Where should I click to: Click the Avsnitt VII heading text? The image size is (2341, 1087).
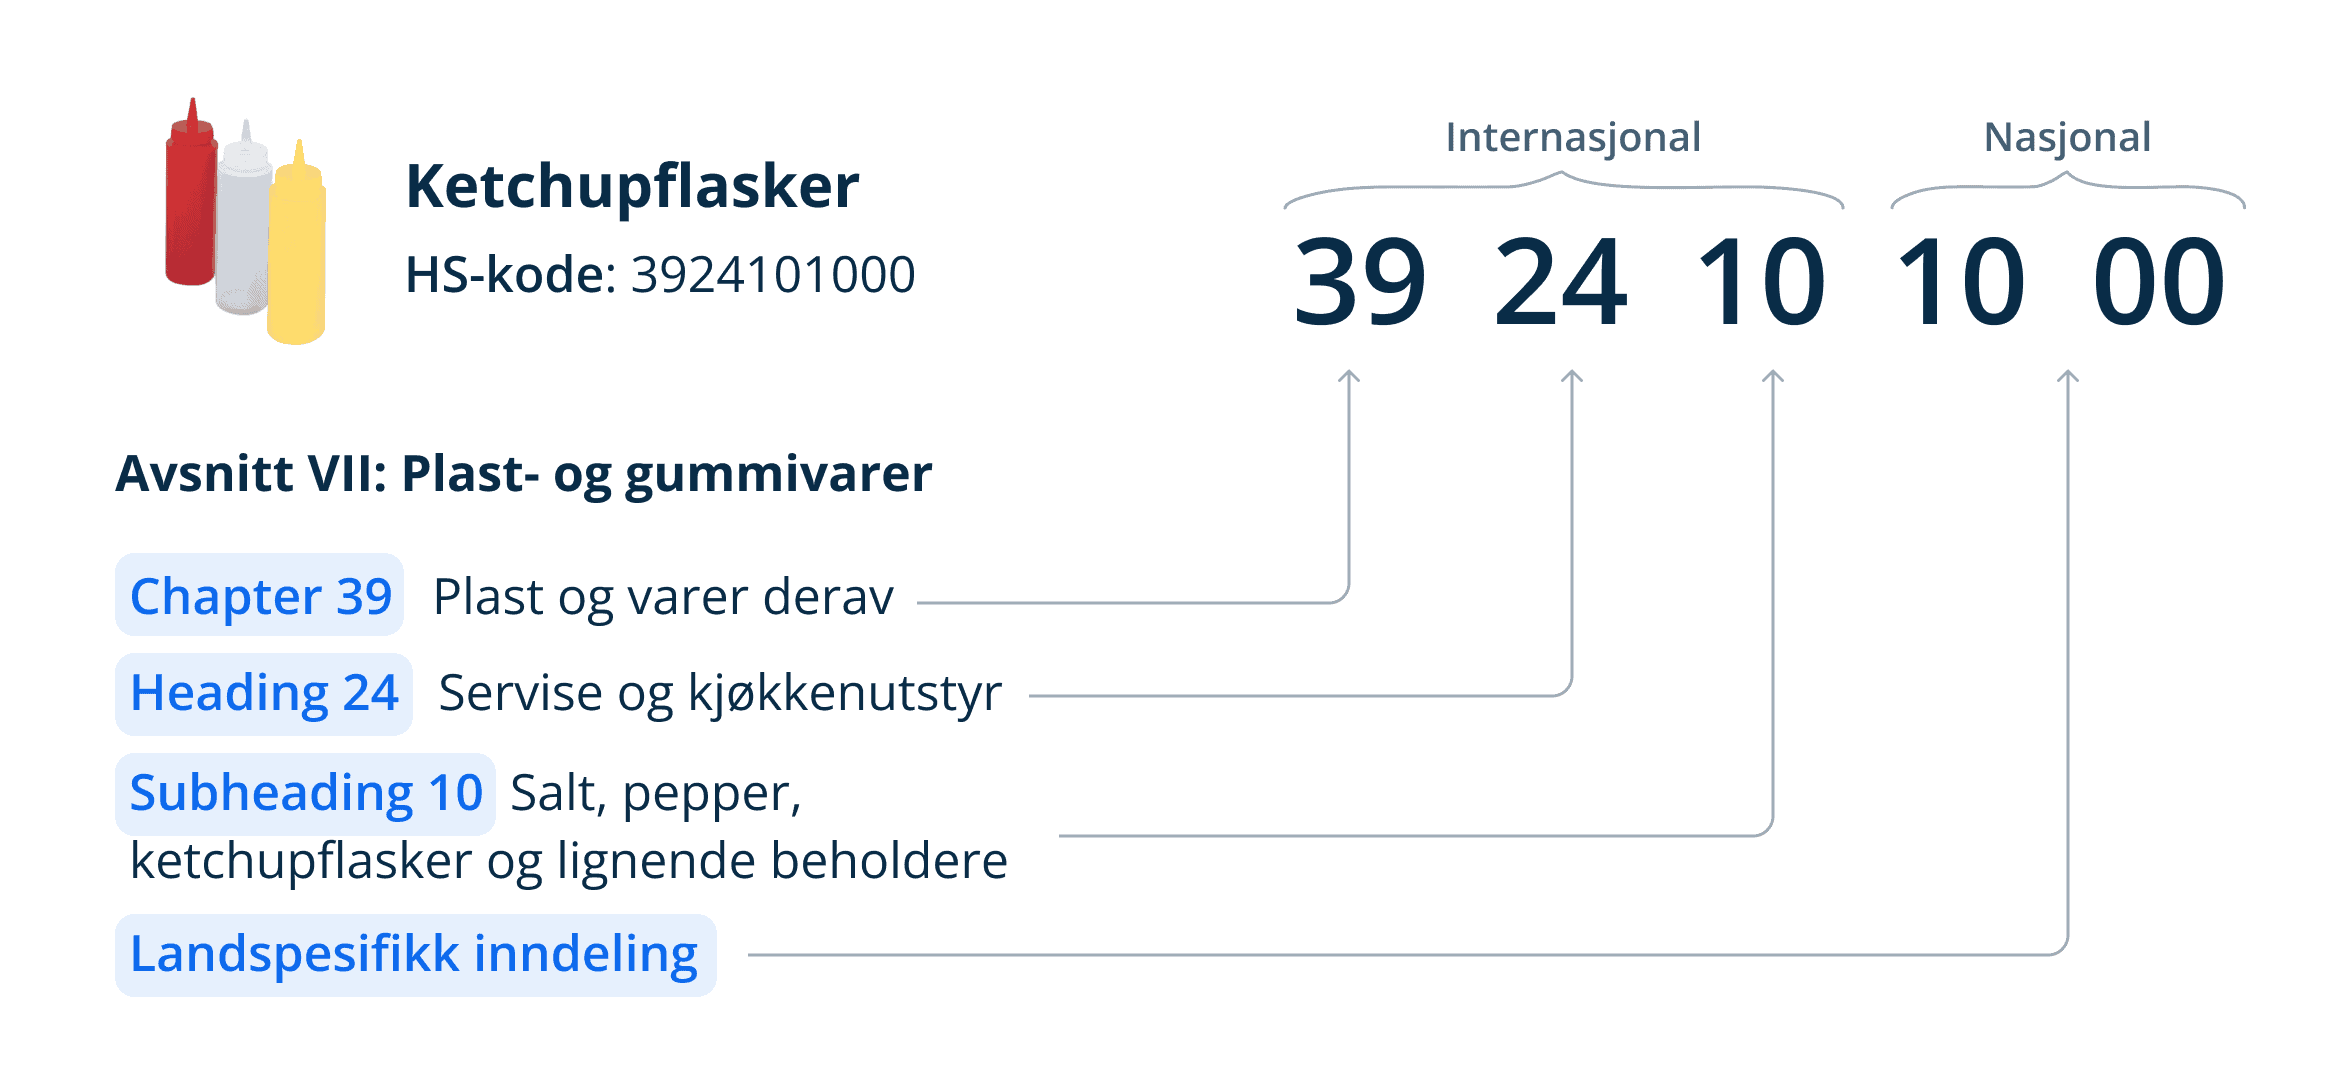(523, 474)
